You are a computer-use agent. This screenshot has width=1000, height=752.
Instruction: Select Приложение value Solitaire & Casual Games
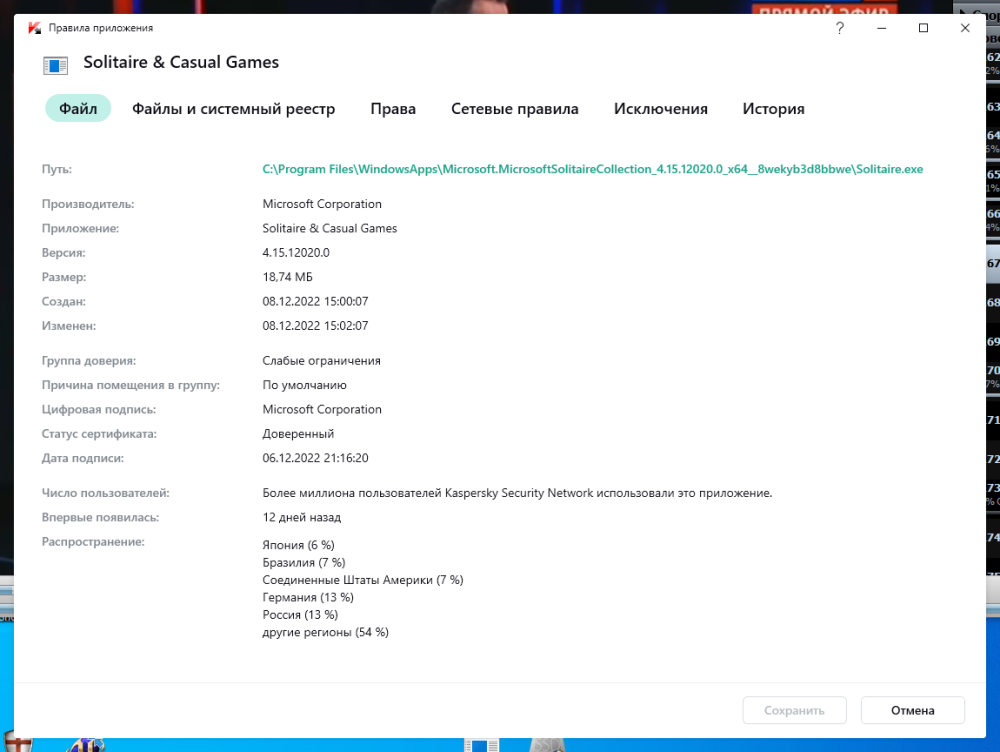[330, 228]
